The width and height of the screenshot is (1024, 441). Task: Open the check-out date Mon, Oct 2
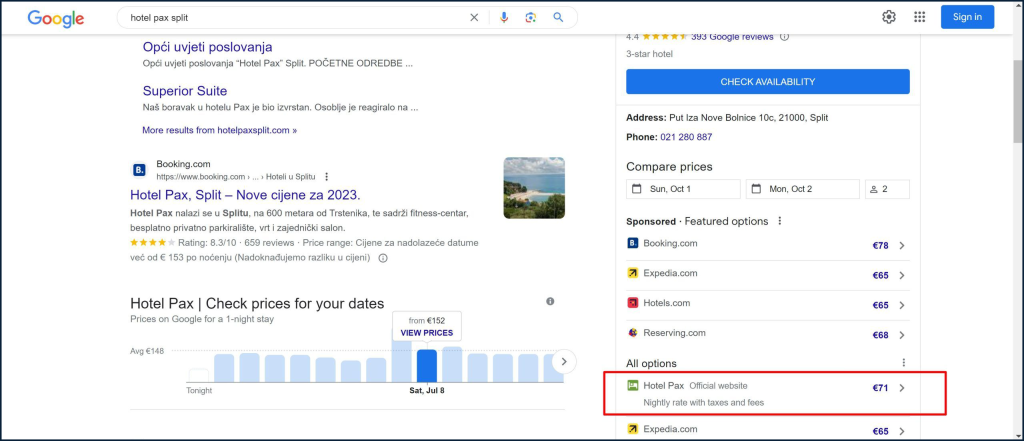pos(801,189)
